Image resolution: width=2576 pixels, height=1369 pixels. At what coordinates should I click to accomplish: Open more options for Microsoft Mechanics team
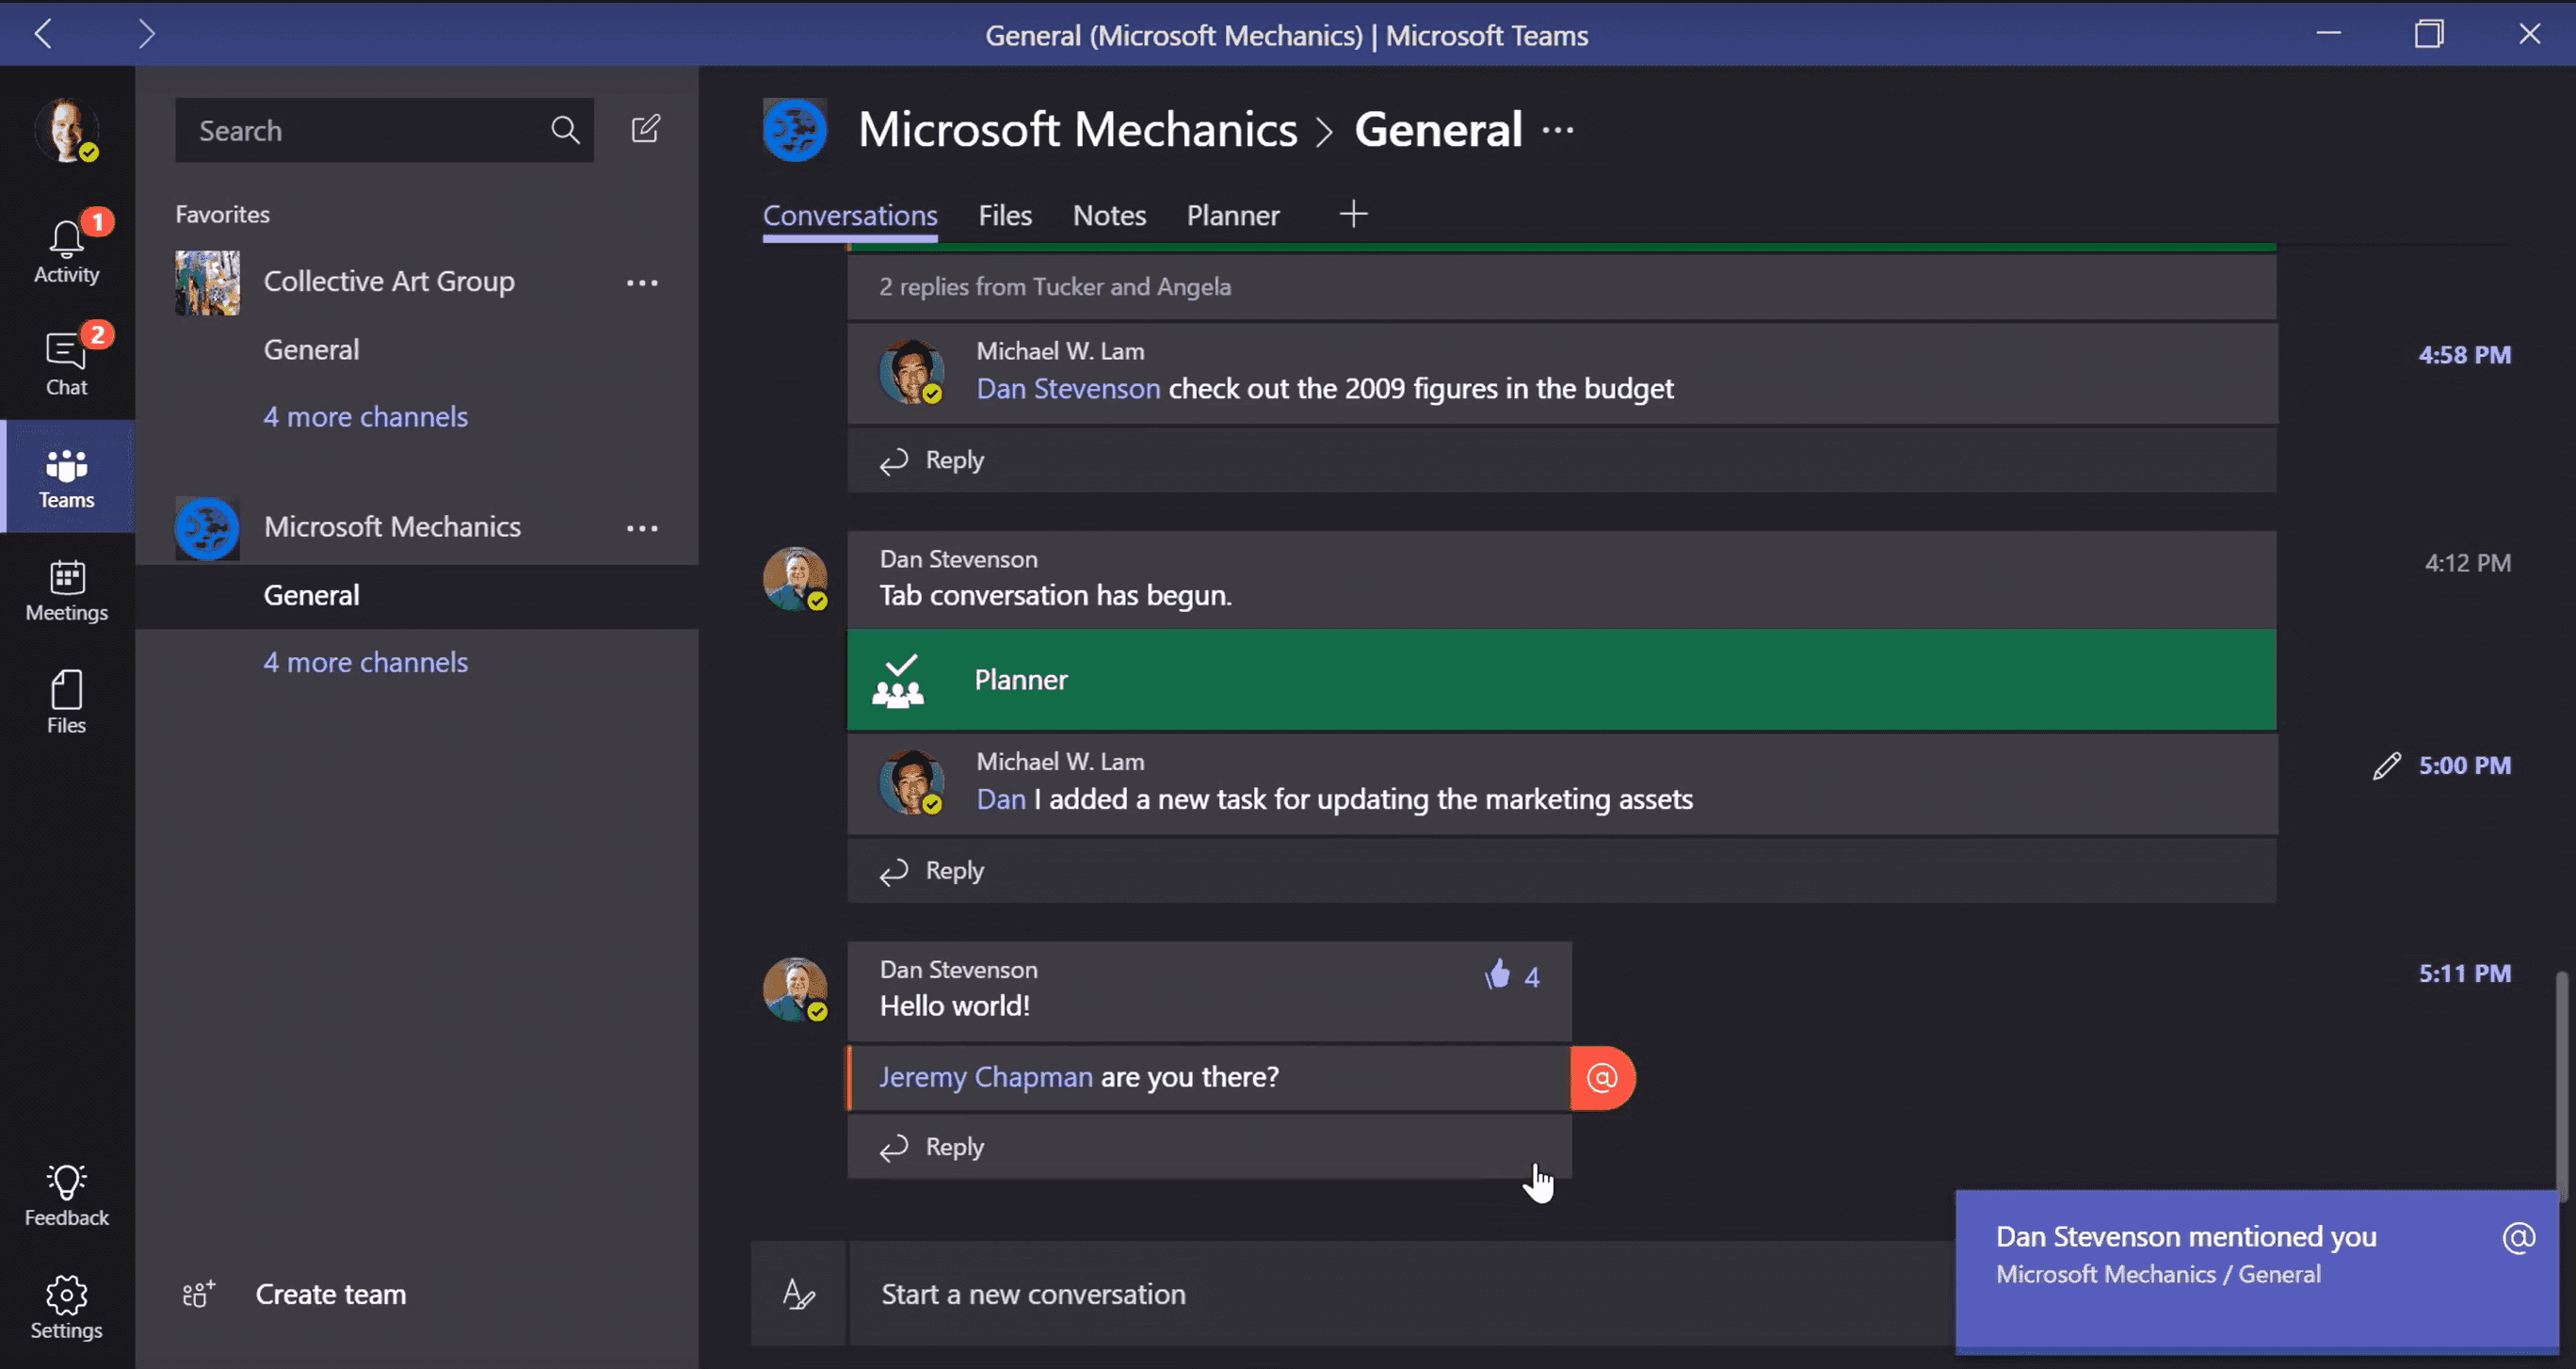click(642, 528)
